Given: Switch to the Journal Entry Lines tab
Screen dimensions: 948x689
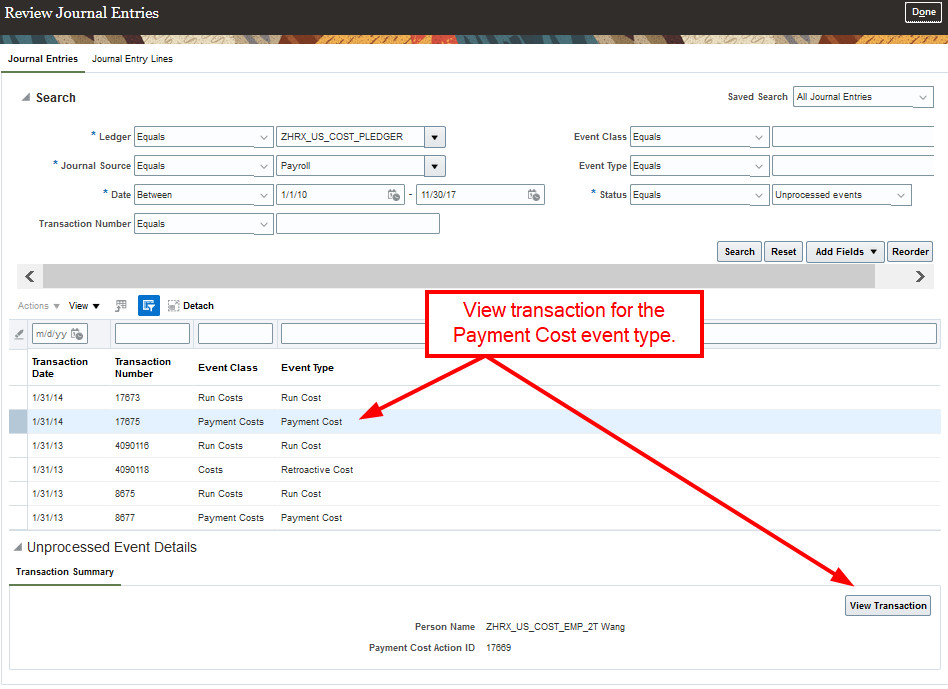Looking at the screenshot, I should [132, 59].
